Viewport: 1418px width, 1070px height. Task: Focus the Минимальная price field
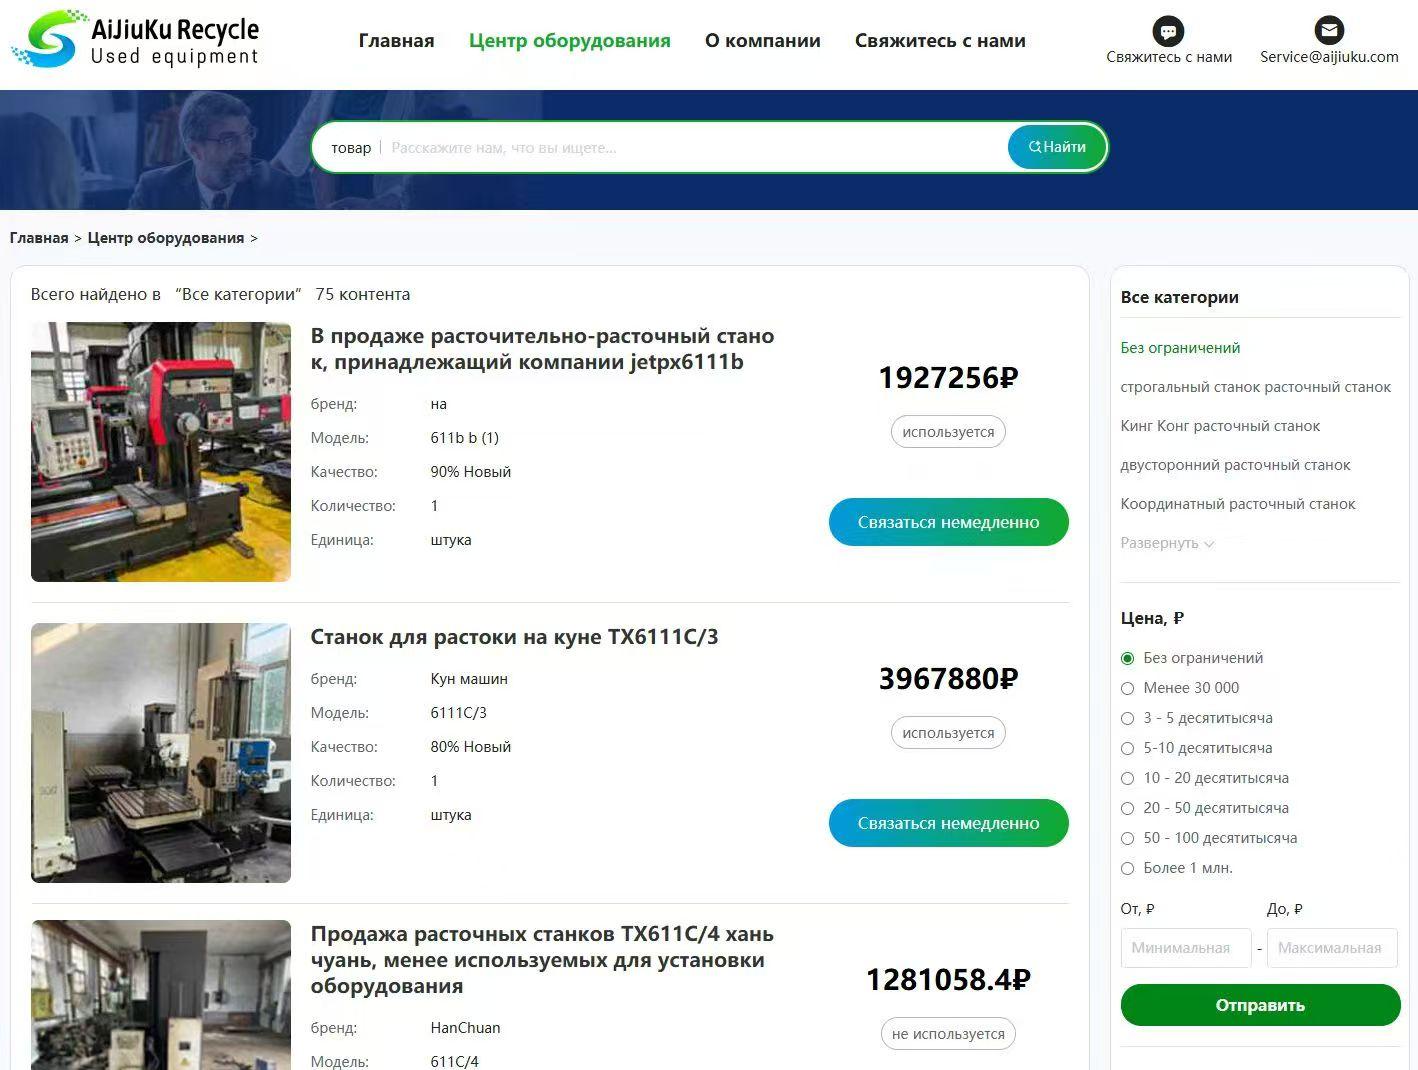coord(1185,948)
